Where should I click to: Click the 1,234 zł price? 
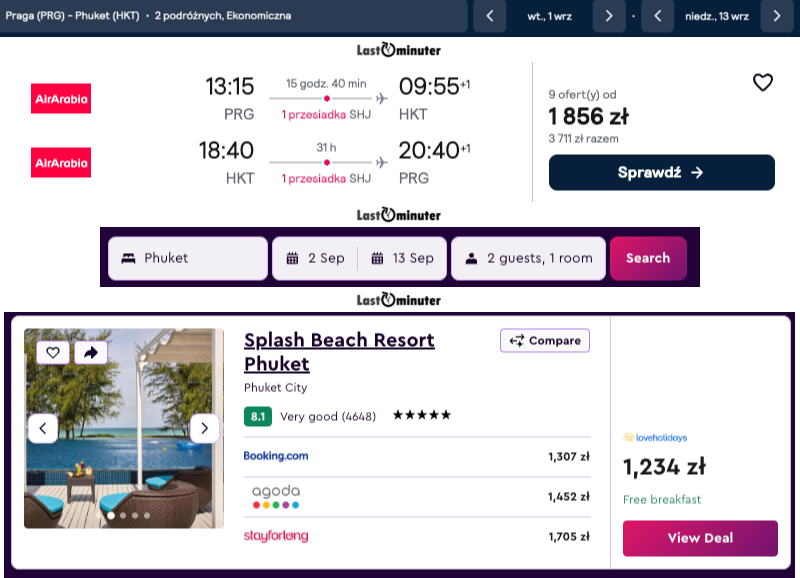(664, 467)
